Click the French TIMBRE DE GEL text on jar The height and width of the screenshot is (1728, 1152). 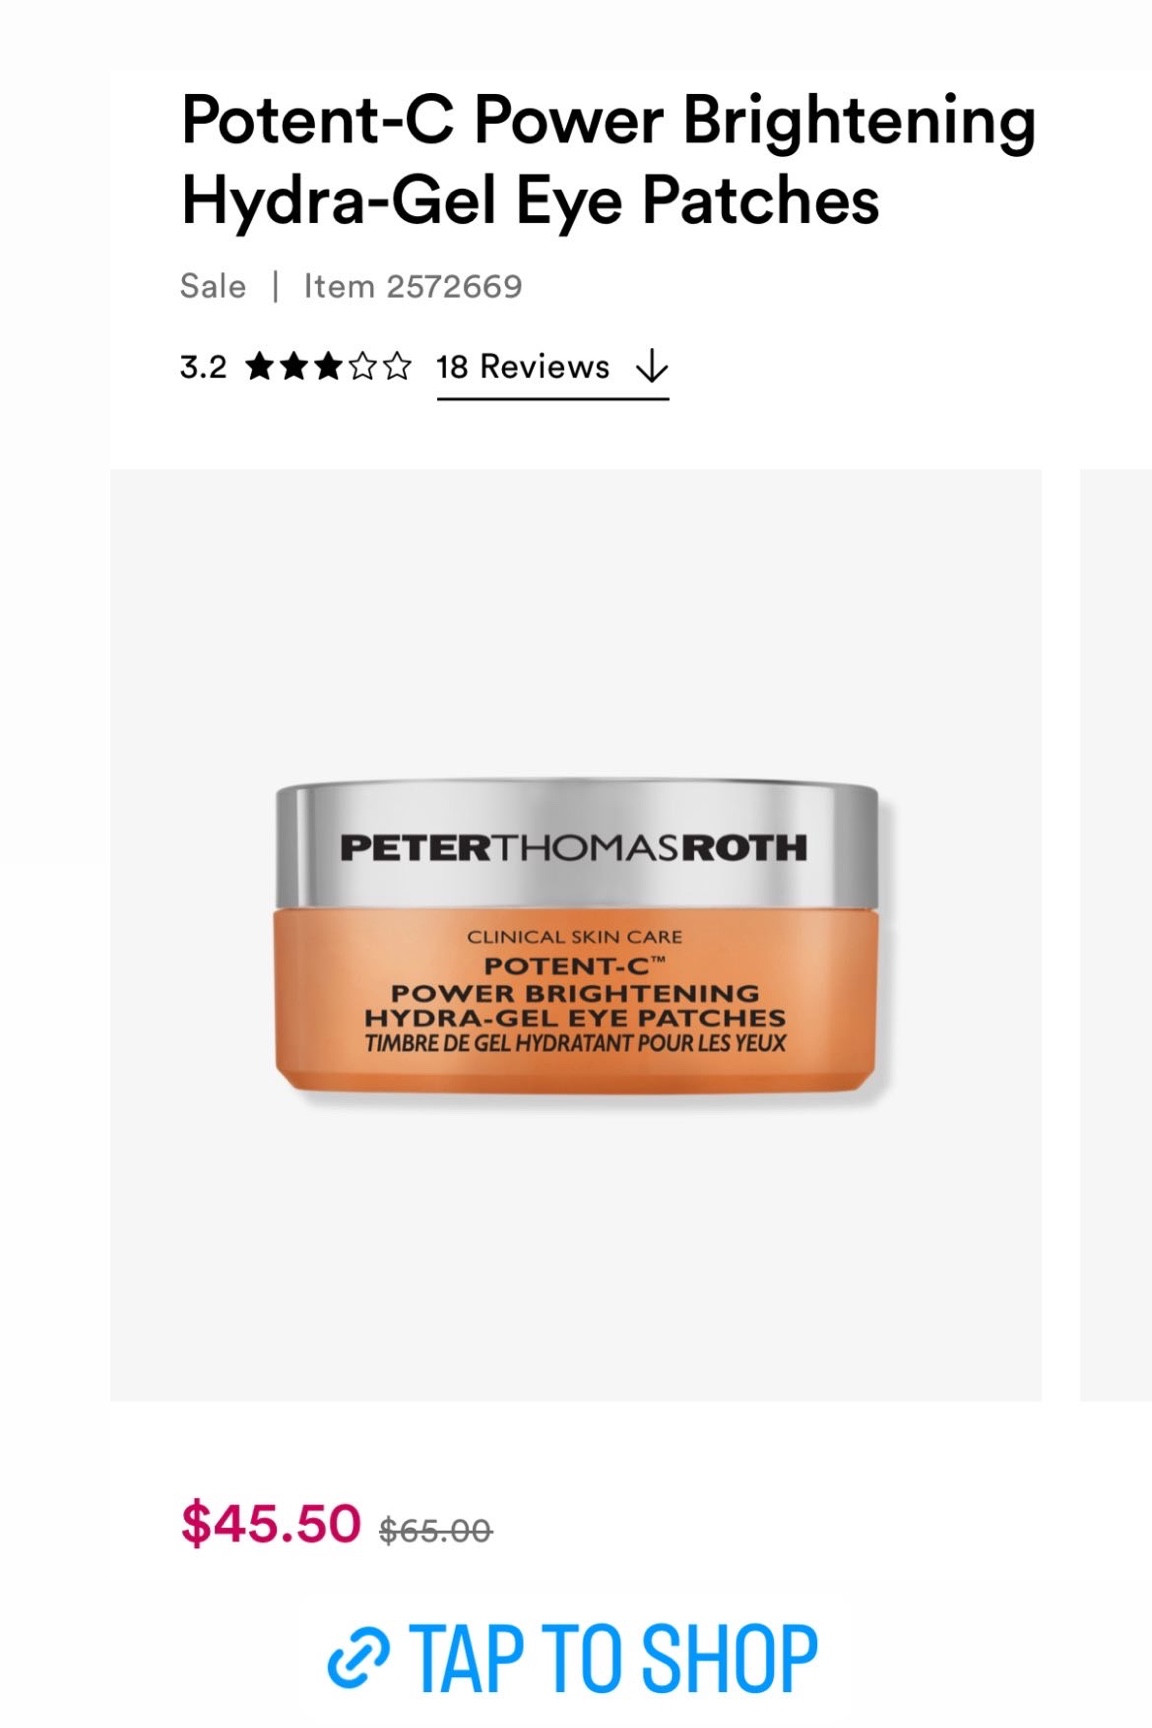click(575, 1043)
